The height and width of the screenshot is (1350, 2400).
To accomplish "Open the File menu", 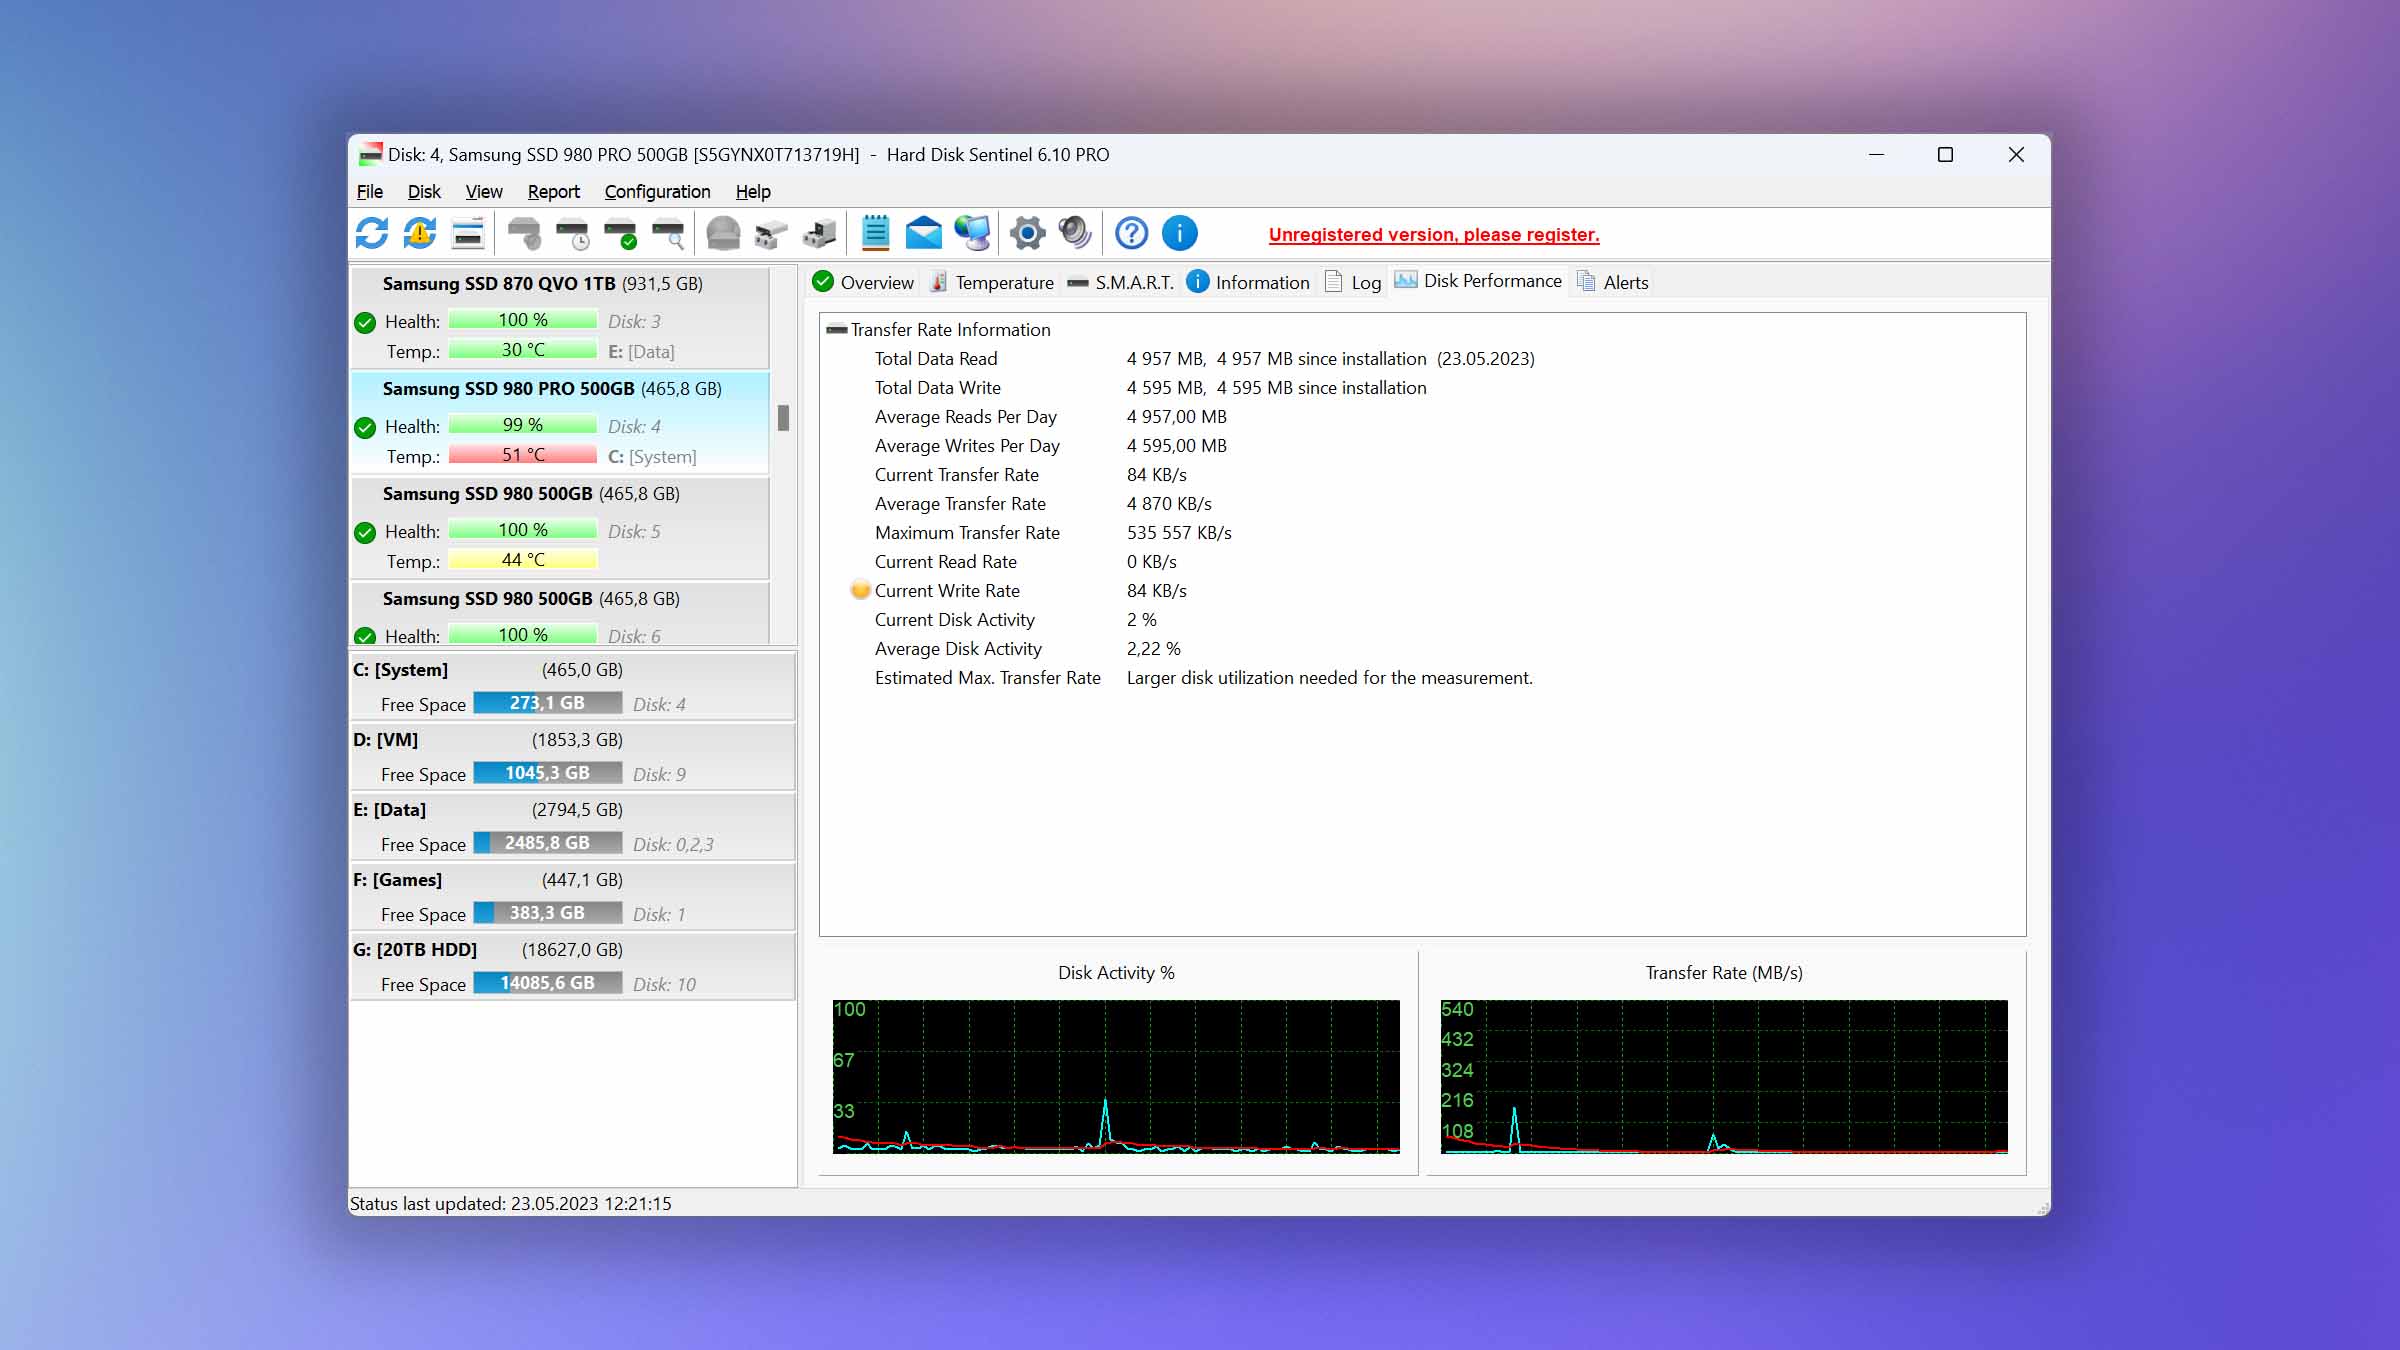I will (x=370, y=191).
